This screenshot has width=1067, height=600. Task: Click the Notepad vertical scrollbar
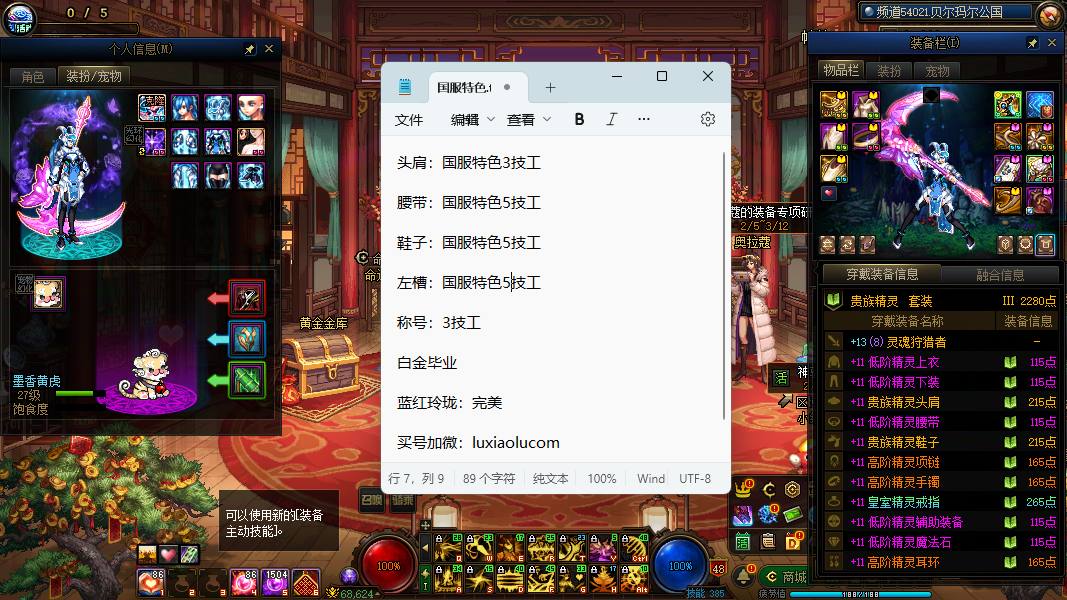coord(724,300)
